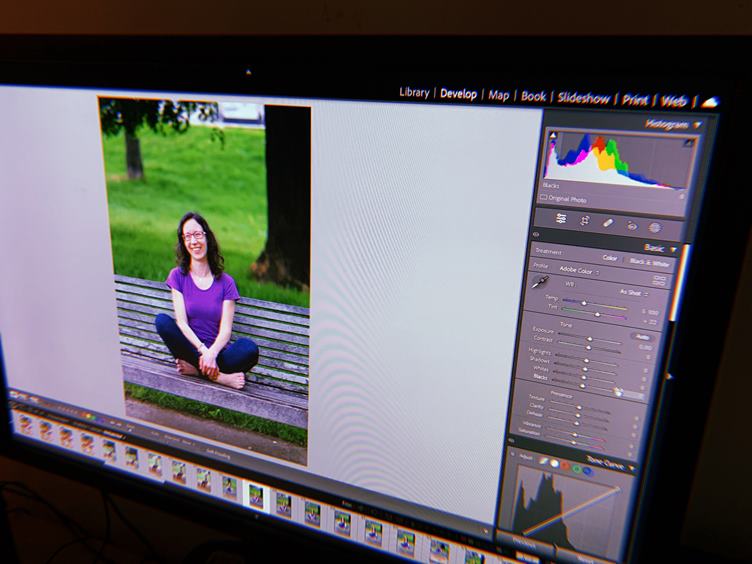
Task: Open the Profile Browser grid icon
Action: point(659,280)
